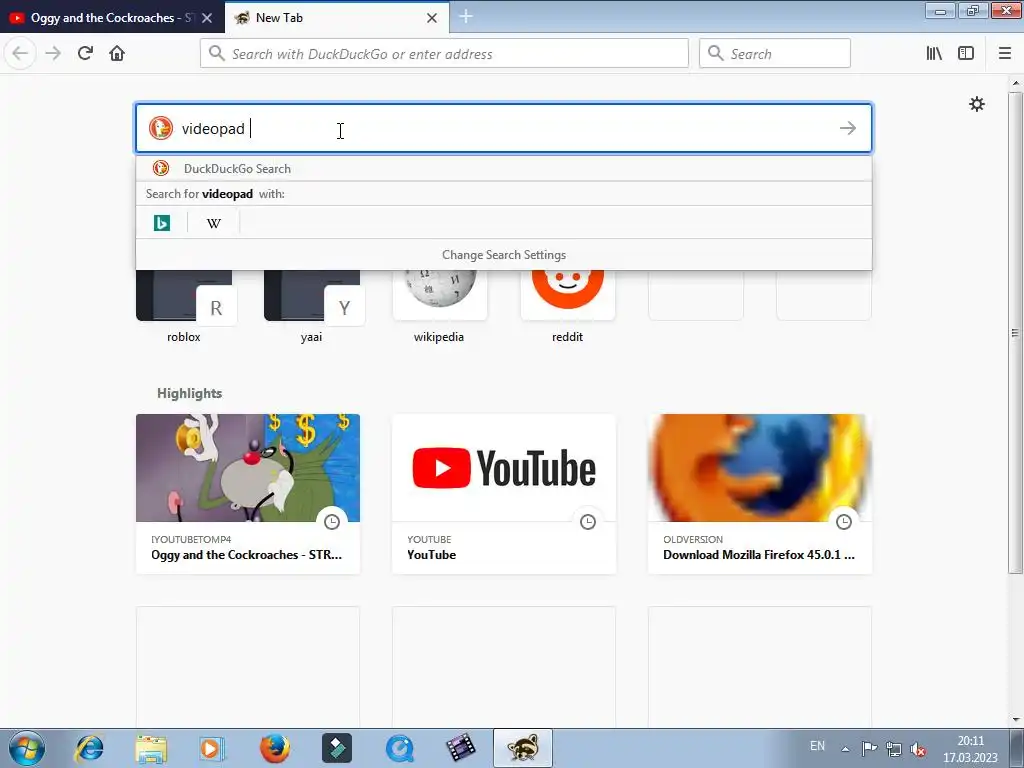Close the New Tab tab
The image size is (1024, 768).
point(432,18)
